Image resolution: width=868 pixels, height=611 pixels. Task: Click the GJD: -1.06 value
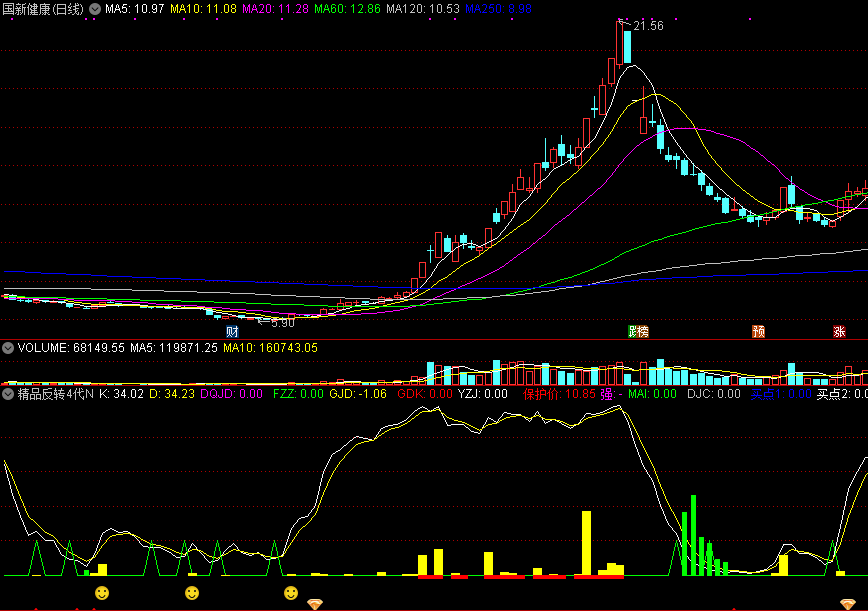(x=358, y=394)
